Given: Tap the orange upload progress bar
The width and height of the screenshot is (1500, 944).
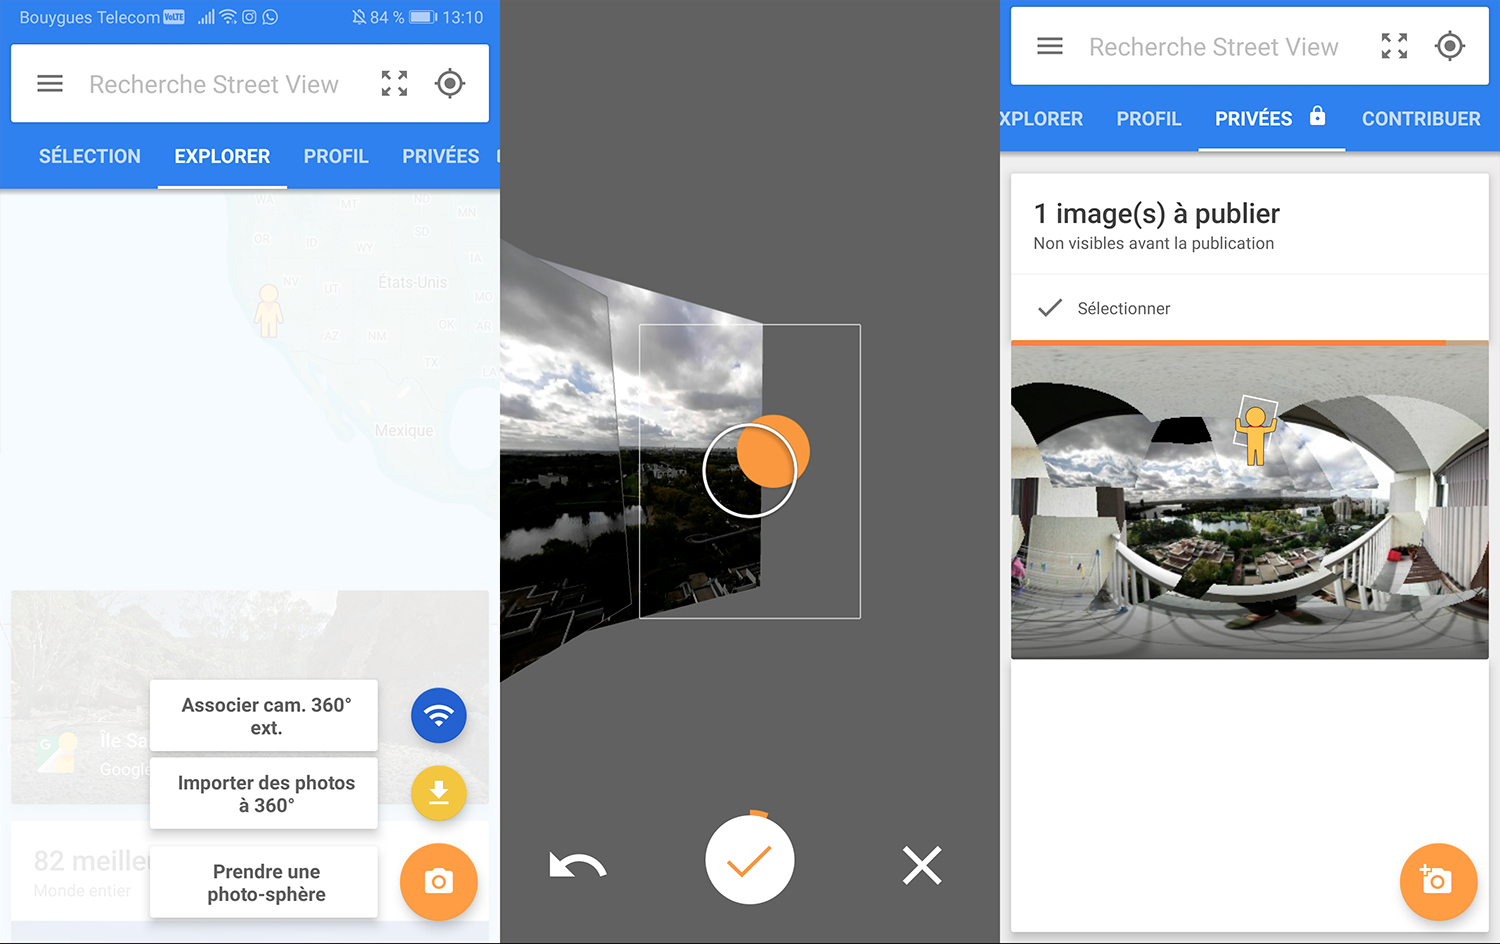Looking at the screenshot, I should (1228, 343).
